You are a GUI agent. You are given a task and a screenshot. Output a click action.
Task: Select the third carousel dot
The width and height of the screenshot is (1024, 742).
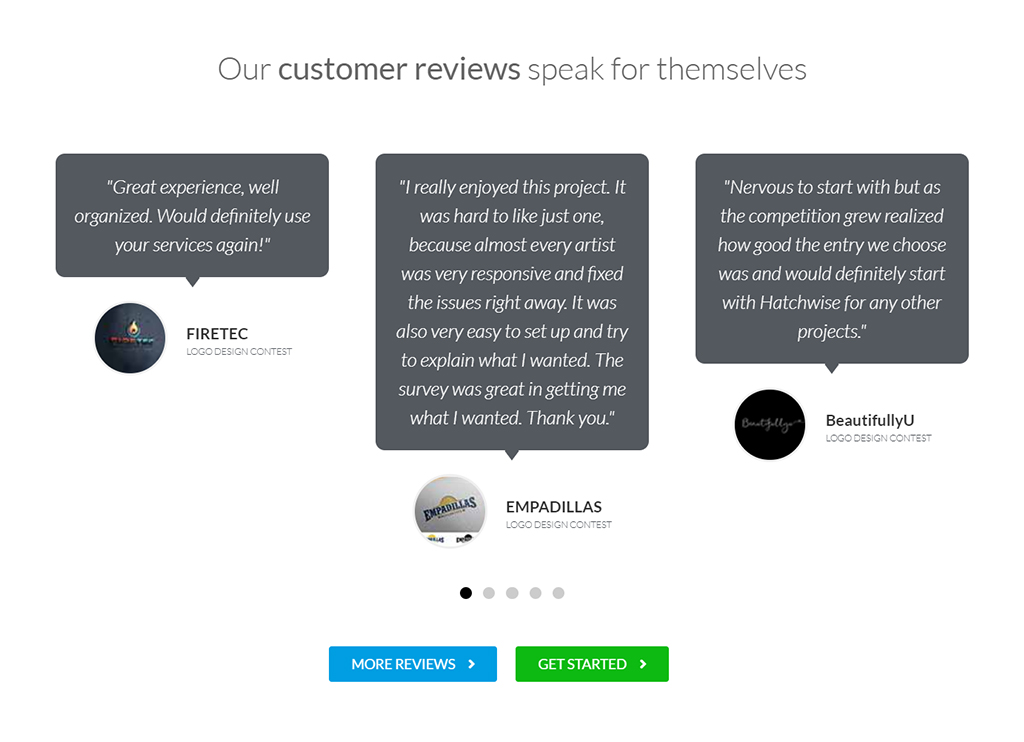pyautogui.click(x=512, y=593)
